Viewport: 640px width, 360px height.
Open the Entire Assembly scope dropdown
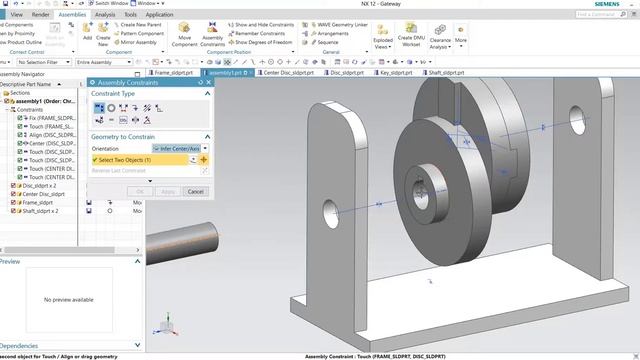[x=104, y=62]
